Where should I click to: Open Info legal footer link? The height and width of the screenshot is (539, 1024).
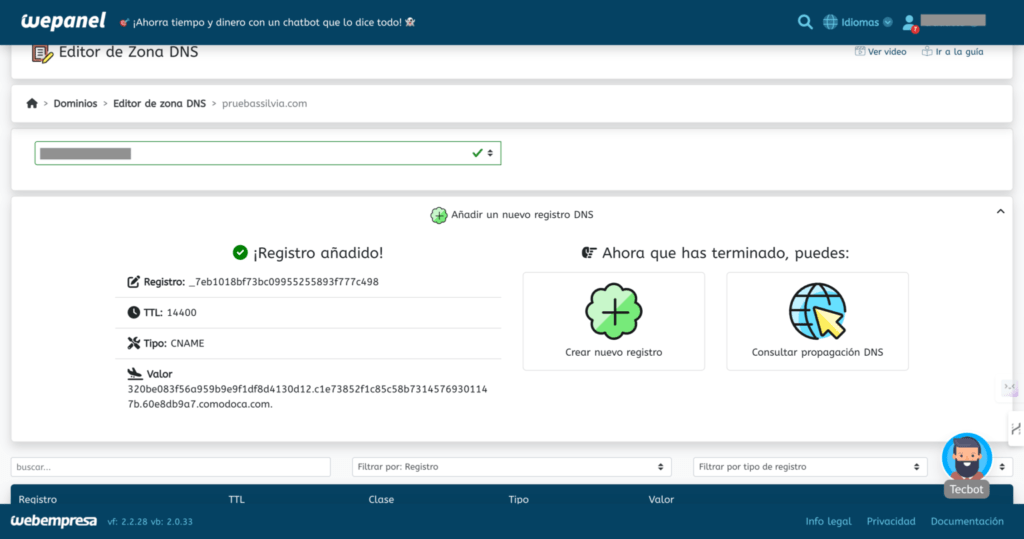(828, 521)
